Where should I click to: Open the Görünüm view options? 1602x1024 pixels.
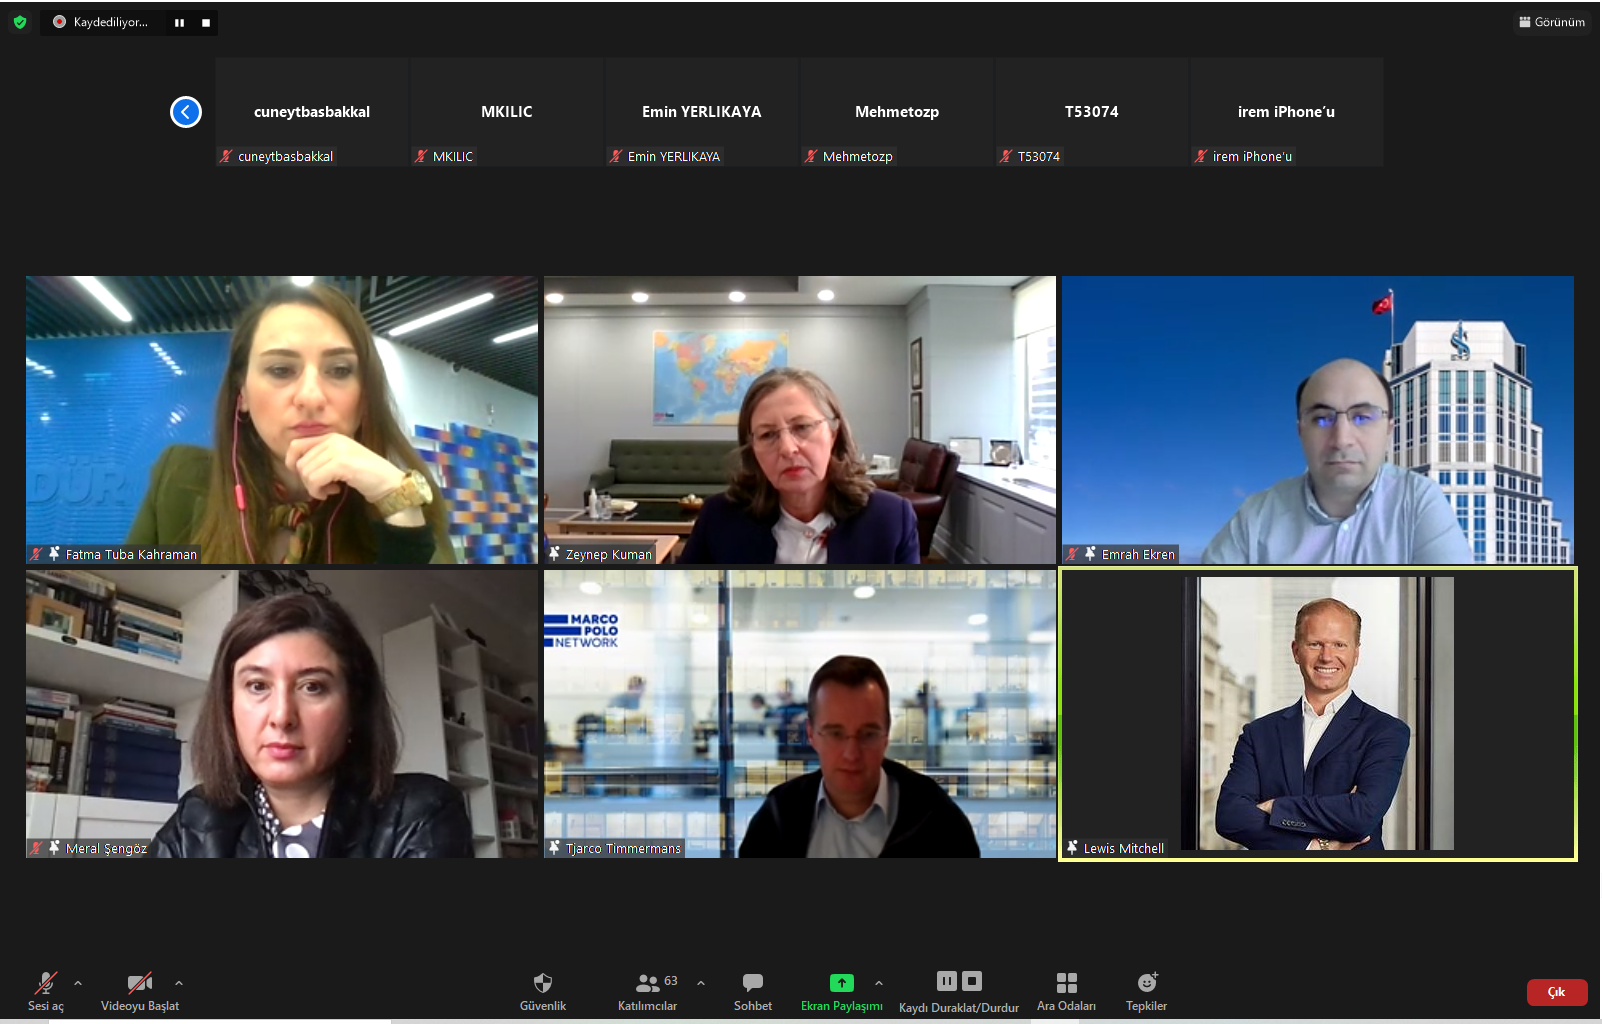coord(1552,22)
